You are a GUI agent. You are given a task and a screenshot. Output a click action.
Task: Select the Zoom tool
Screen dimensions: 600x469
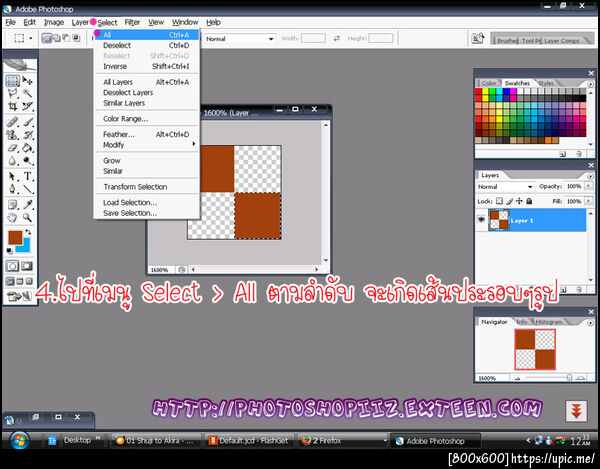(x=27, y=218)
